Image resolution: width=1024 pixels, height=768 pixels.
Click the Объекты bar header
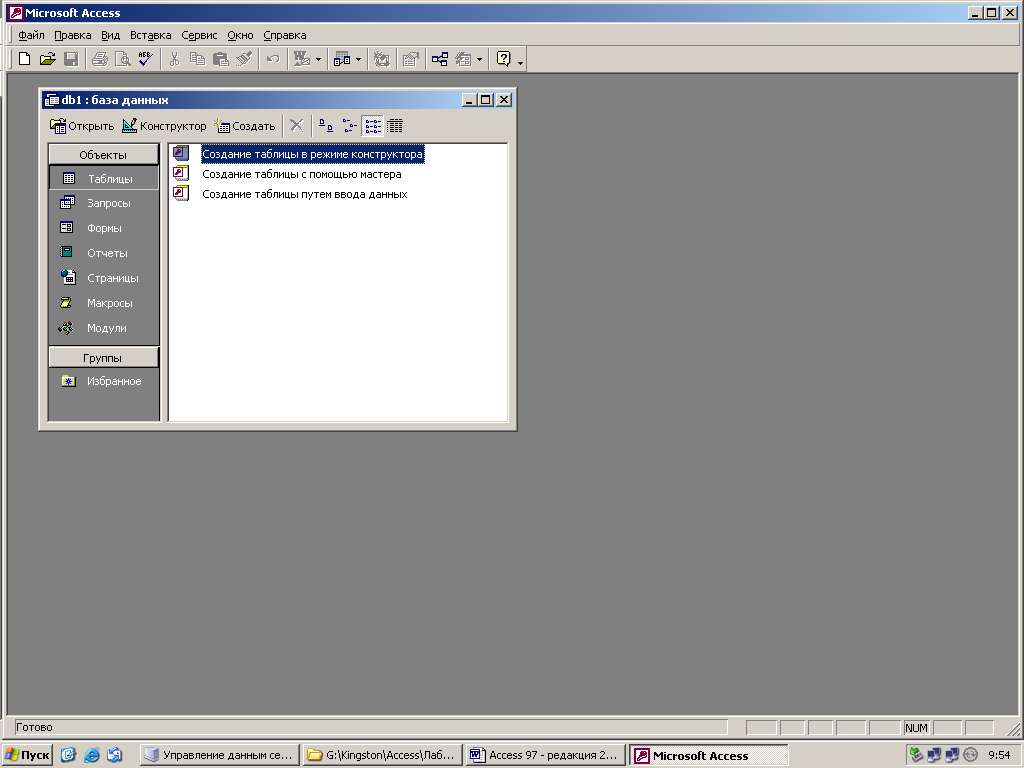[x=103, y=155]
